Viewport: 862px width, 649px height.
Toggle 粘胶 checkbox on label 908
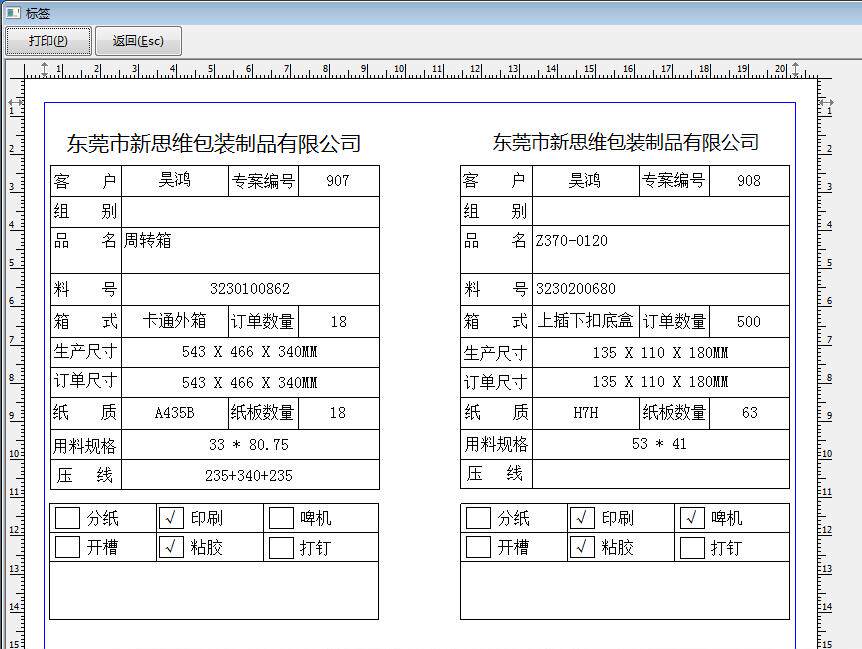click(582, 547)
